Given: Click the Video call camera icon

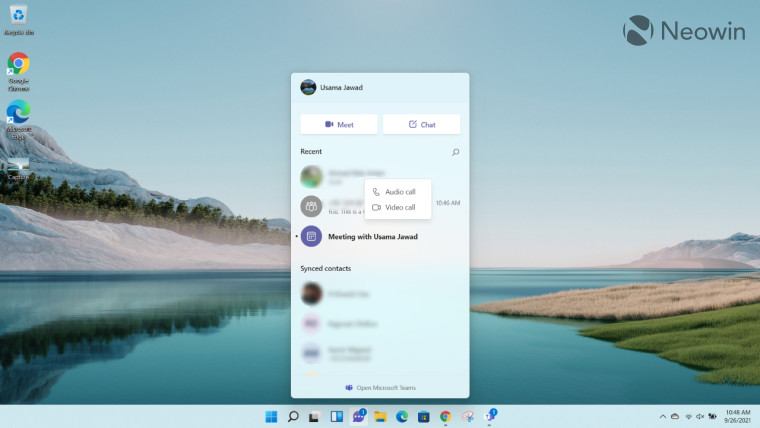Looking at the screenshot, I should pos(376,207).
